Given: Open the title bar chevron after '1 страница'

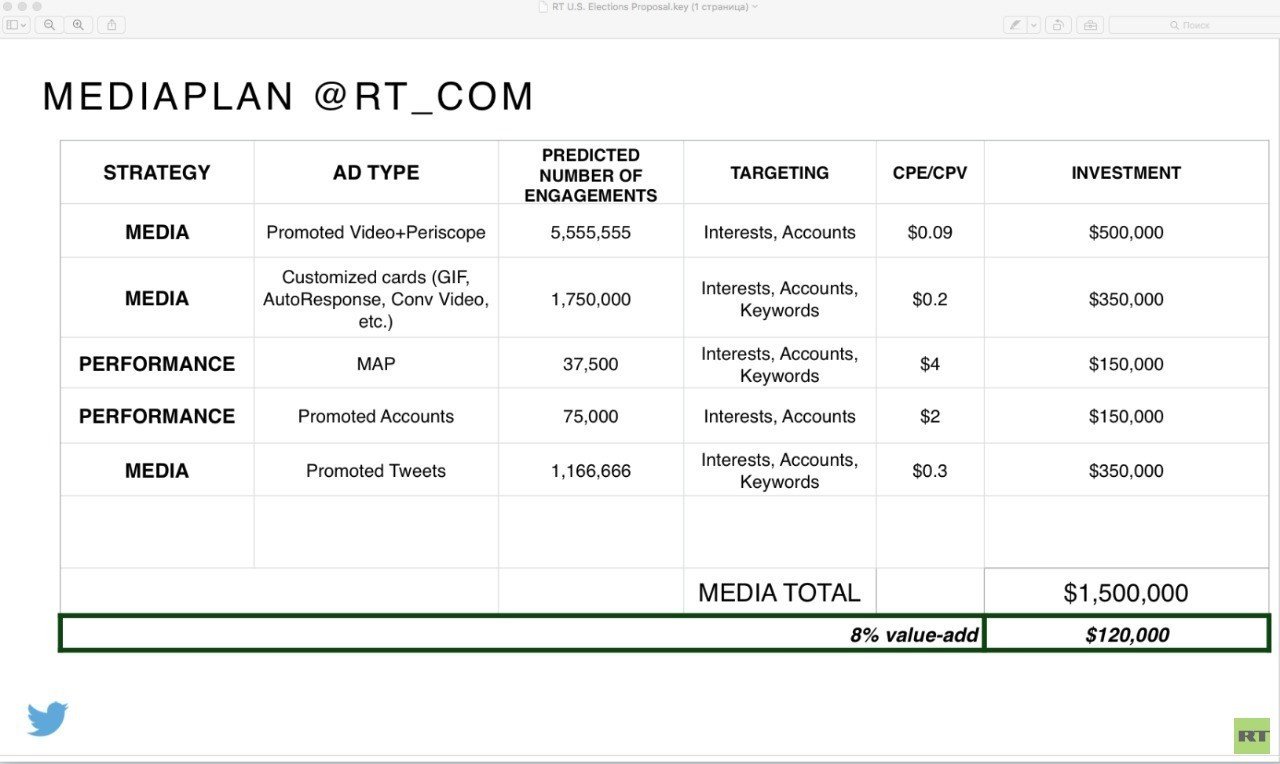Looking at the screenshot, I should (x=755, y=7).
